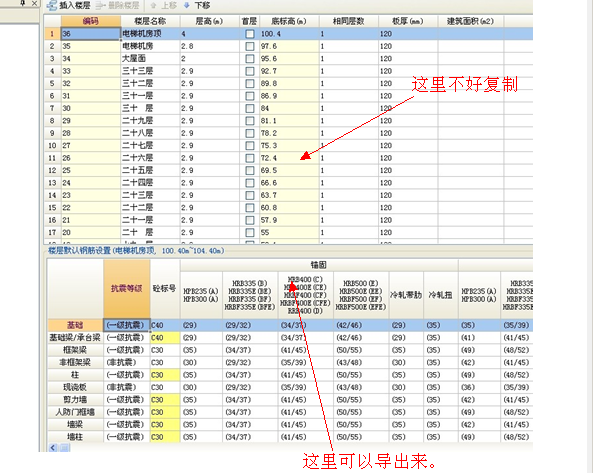Select row number 17 header
Viewport: 602px width, 473px height.
52,232
